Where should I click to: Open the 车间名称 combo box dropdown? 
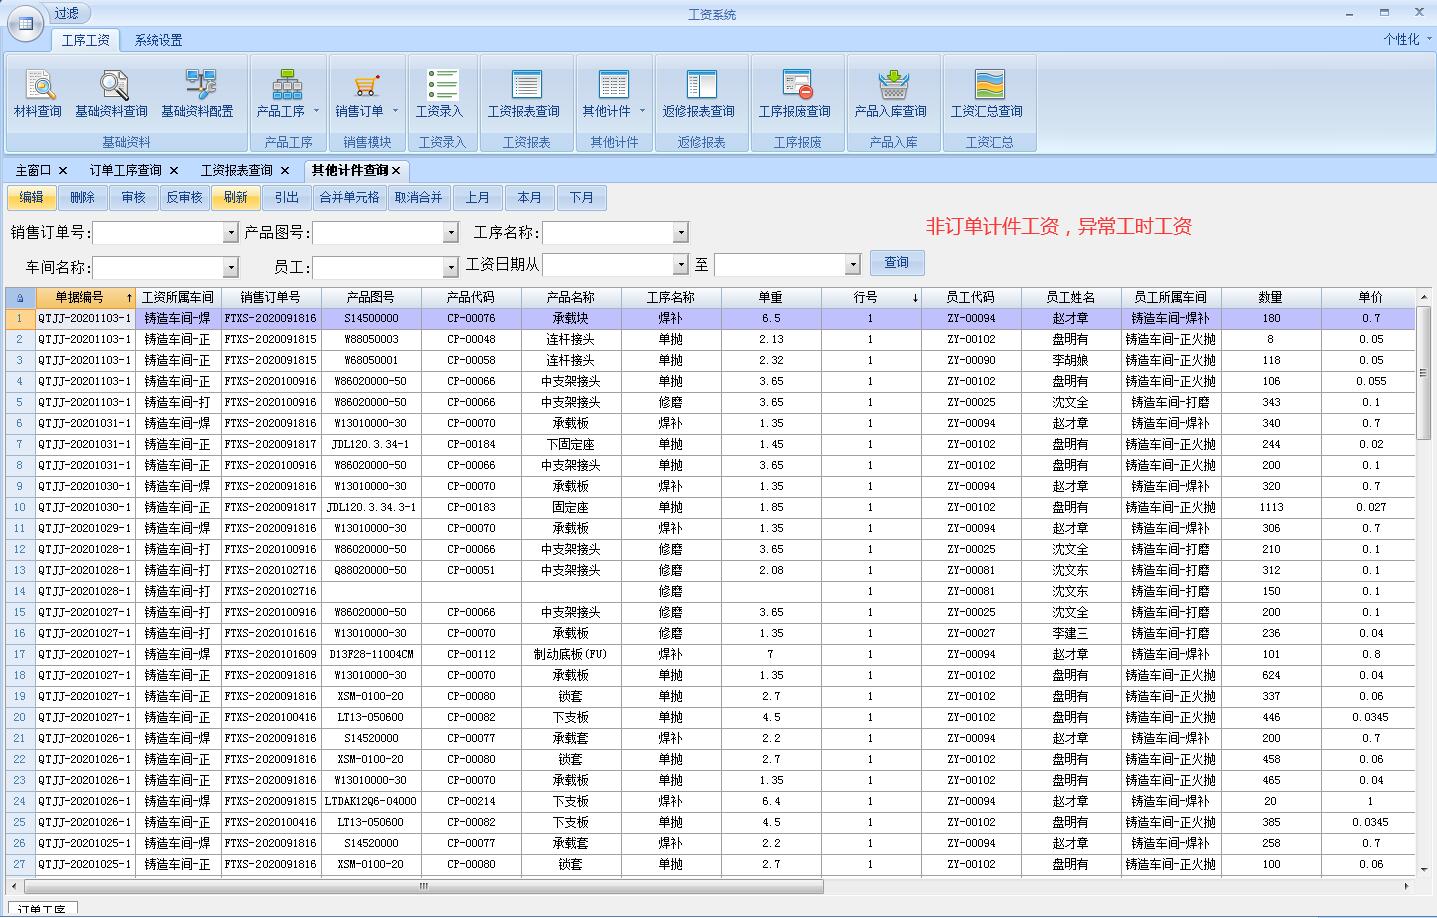[231, 267]
